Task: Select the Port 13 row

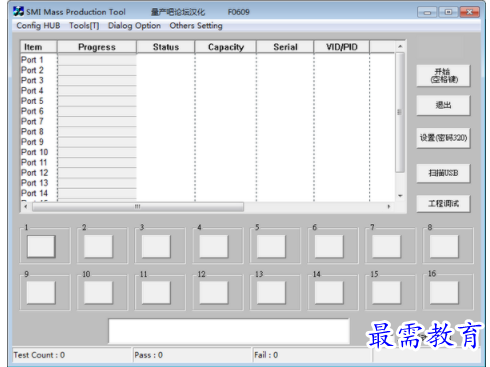Action: (208, 183)
